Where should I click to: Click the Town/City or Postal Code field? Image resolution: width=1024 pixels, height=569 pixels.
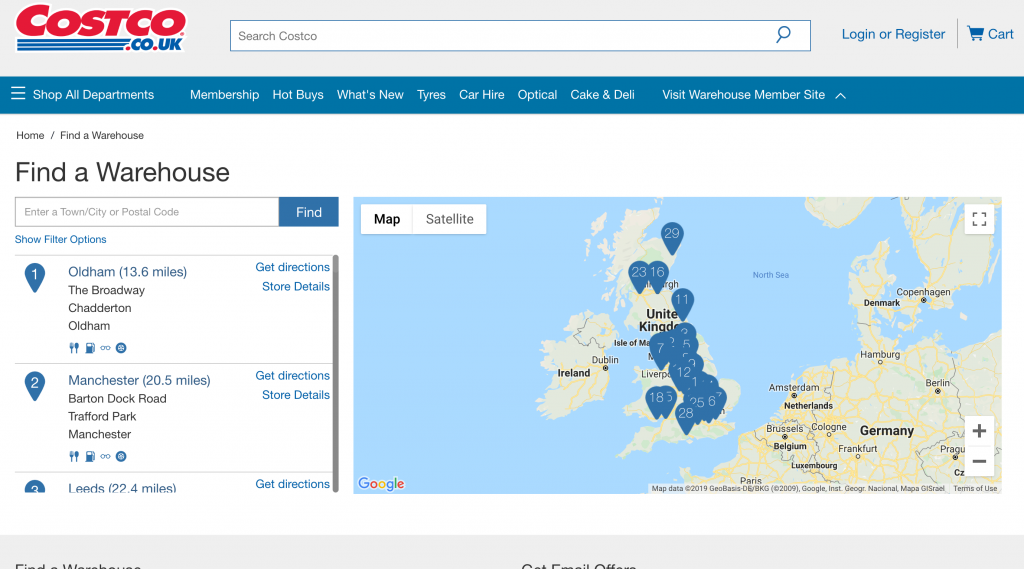coord(147,212)
